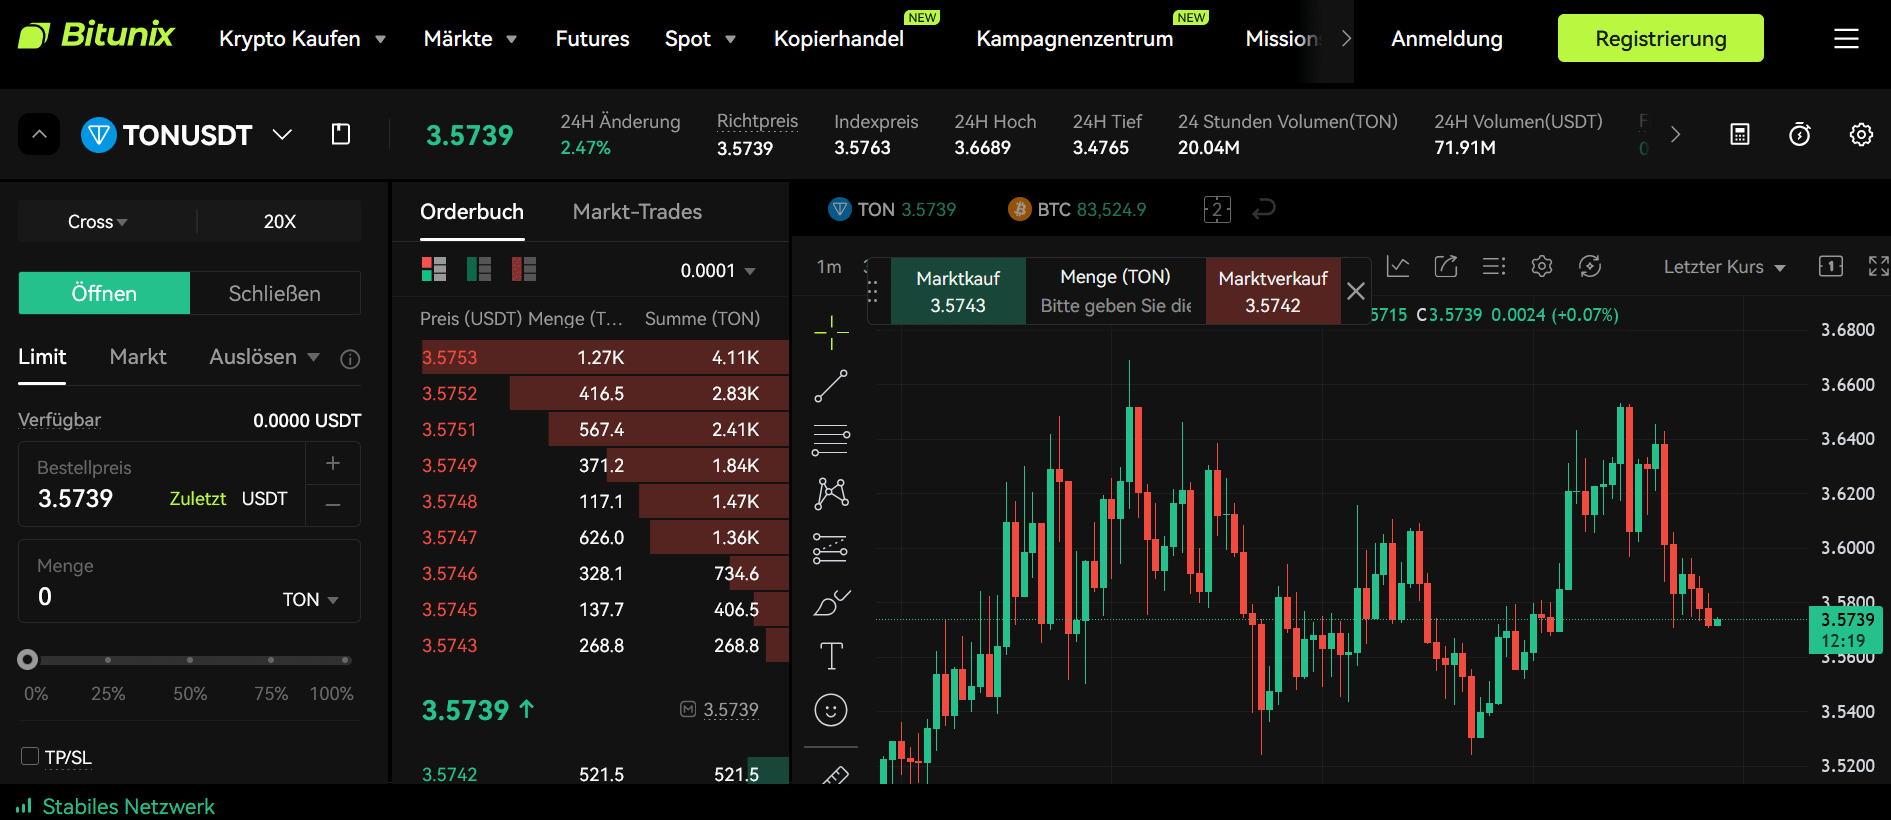Open the calculator icon in header
This screenshot has height=820, width=1891.
1740,135
